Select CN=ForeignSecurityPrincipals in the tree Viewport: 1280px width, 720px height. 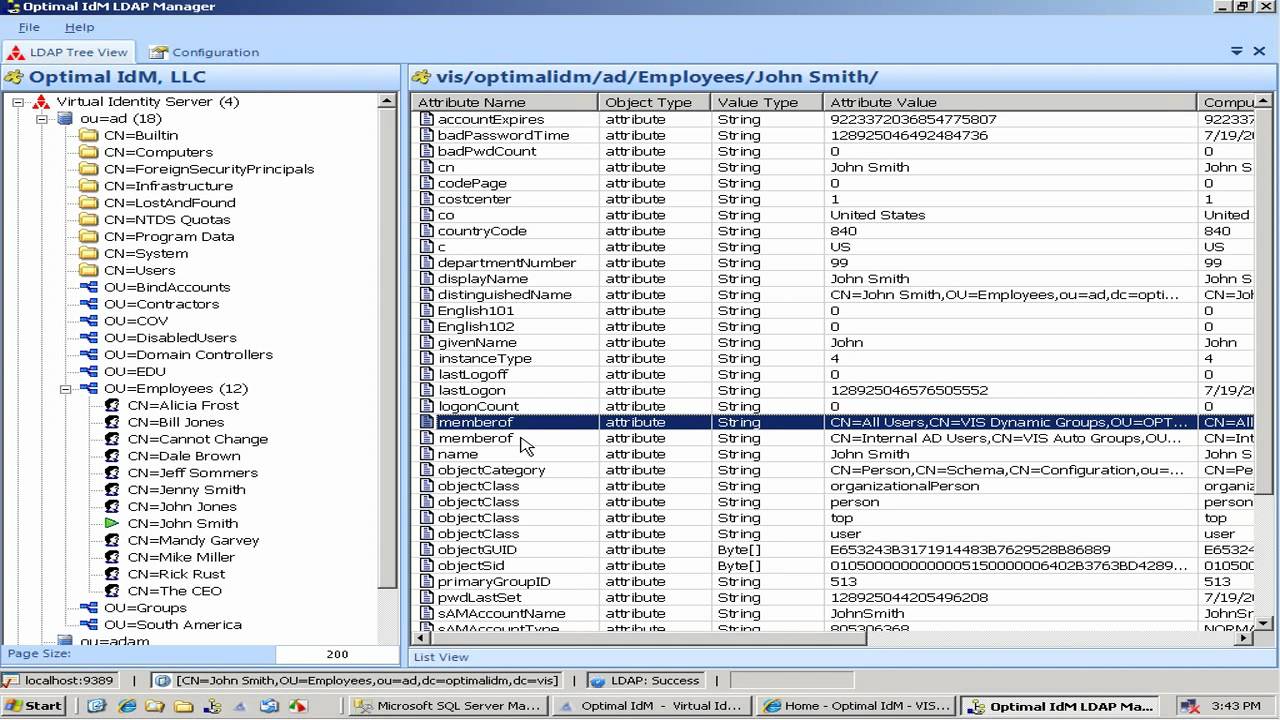[x=209, y=170]
